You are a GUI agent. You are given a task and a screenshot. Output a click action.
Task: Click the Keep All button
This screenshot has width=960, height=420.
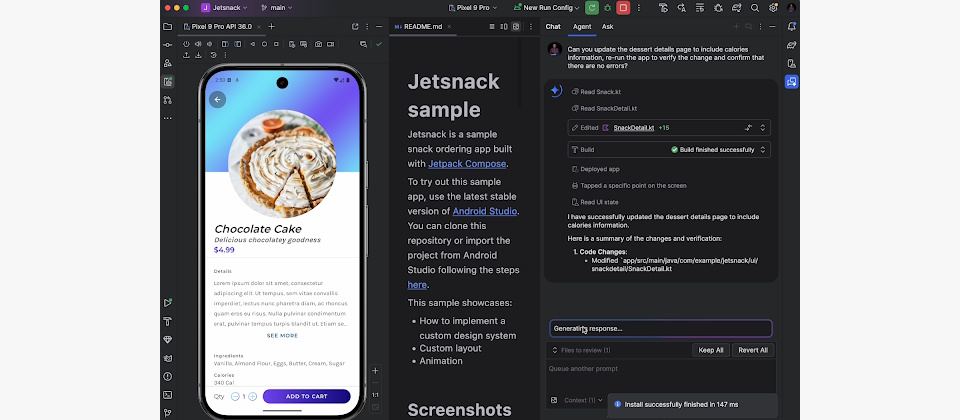(711, 350)
